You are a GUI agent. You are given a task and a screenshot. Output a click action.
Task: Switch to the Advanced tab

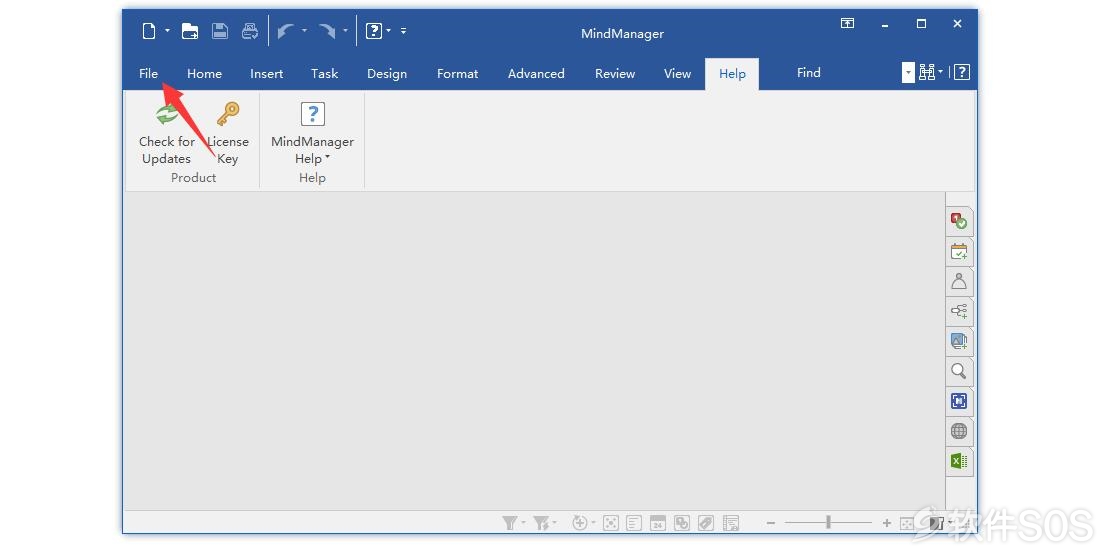click(536, 74)
